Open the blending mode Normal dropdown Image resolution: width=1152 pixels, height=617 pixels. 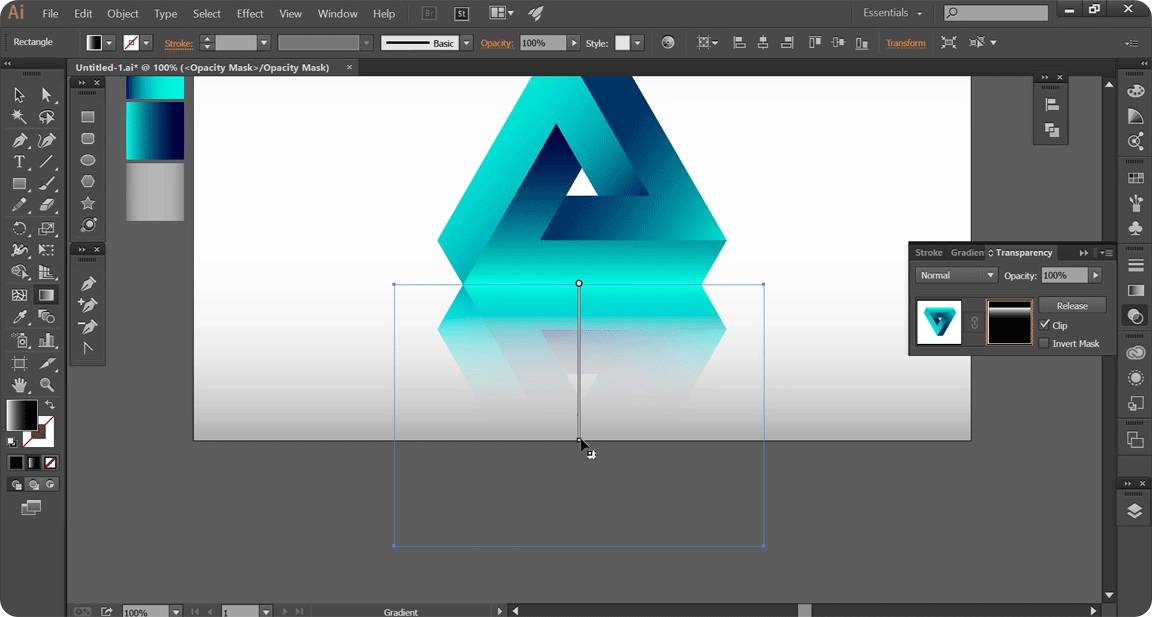957,275
